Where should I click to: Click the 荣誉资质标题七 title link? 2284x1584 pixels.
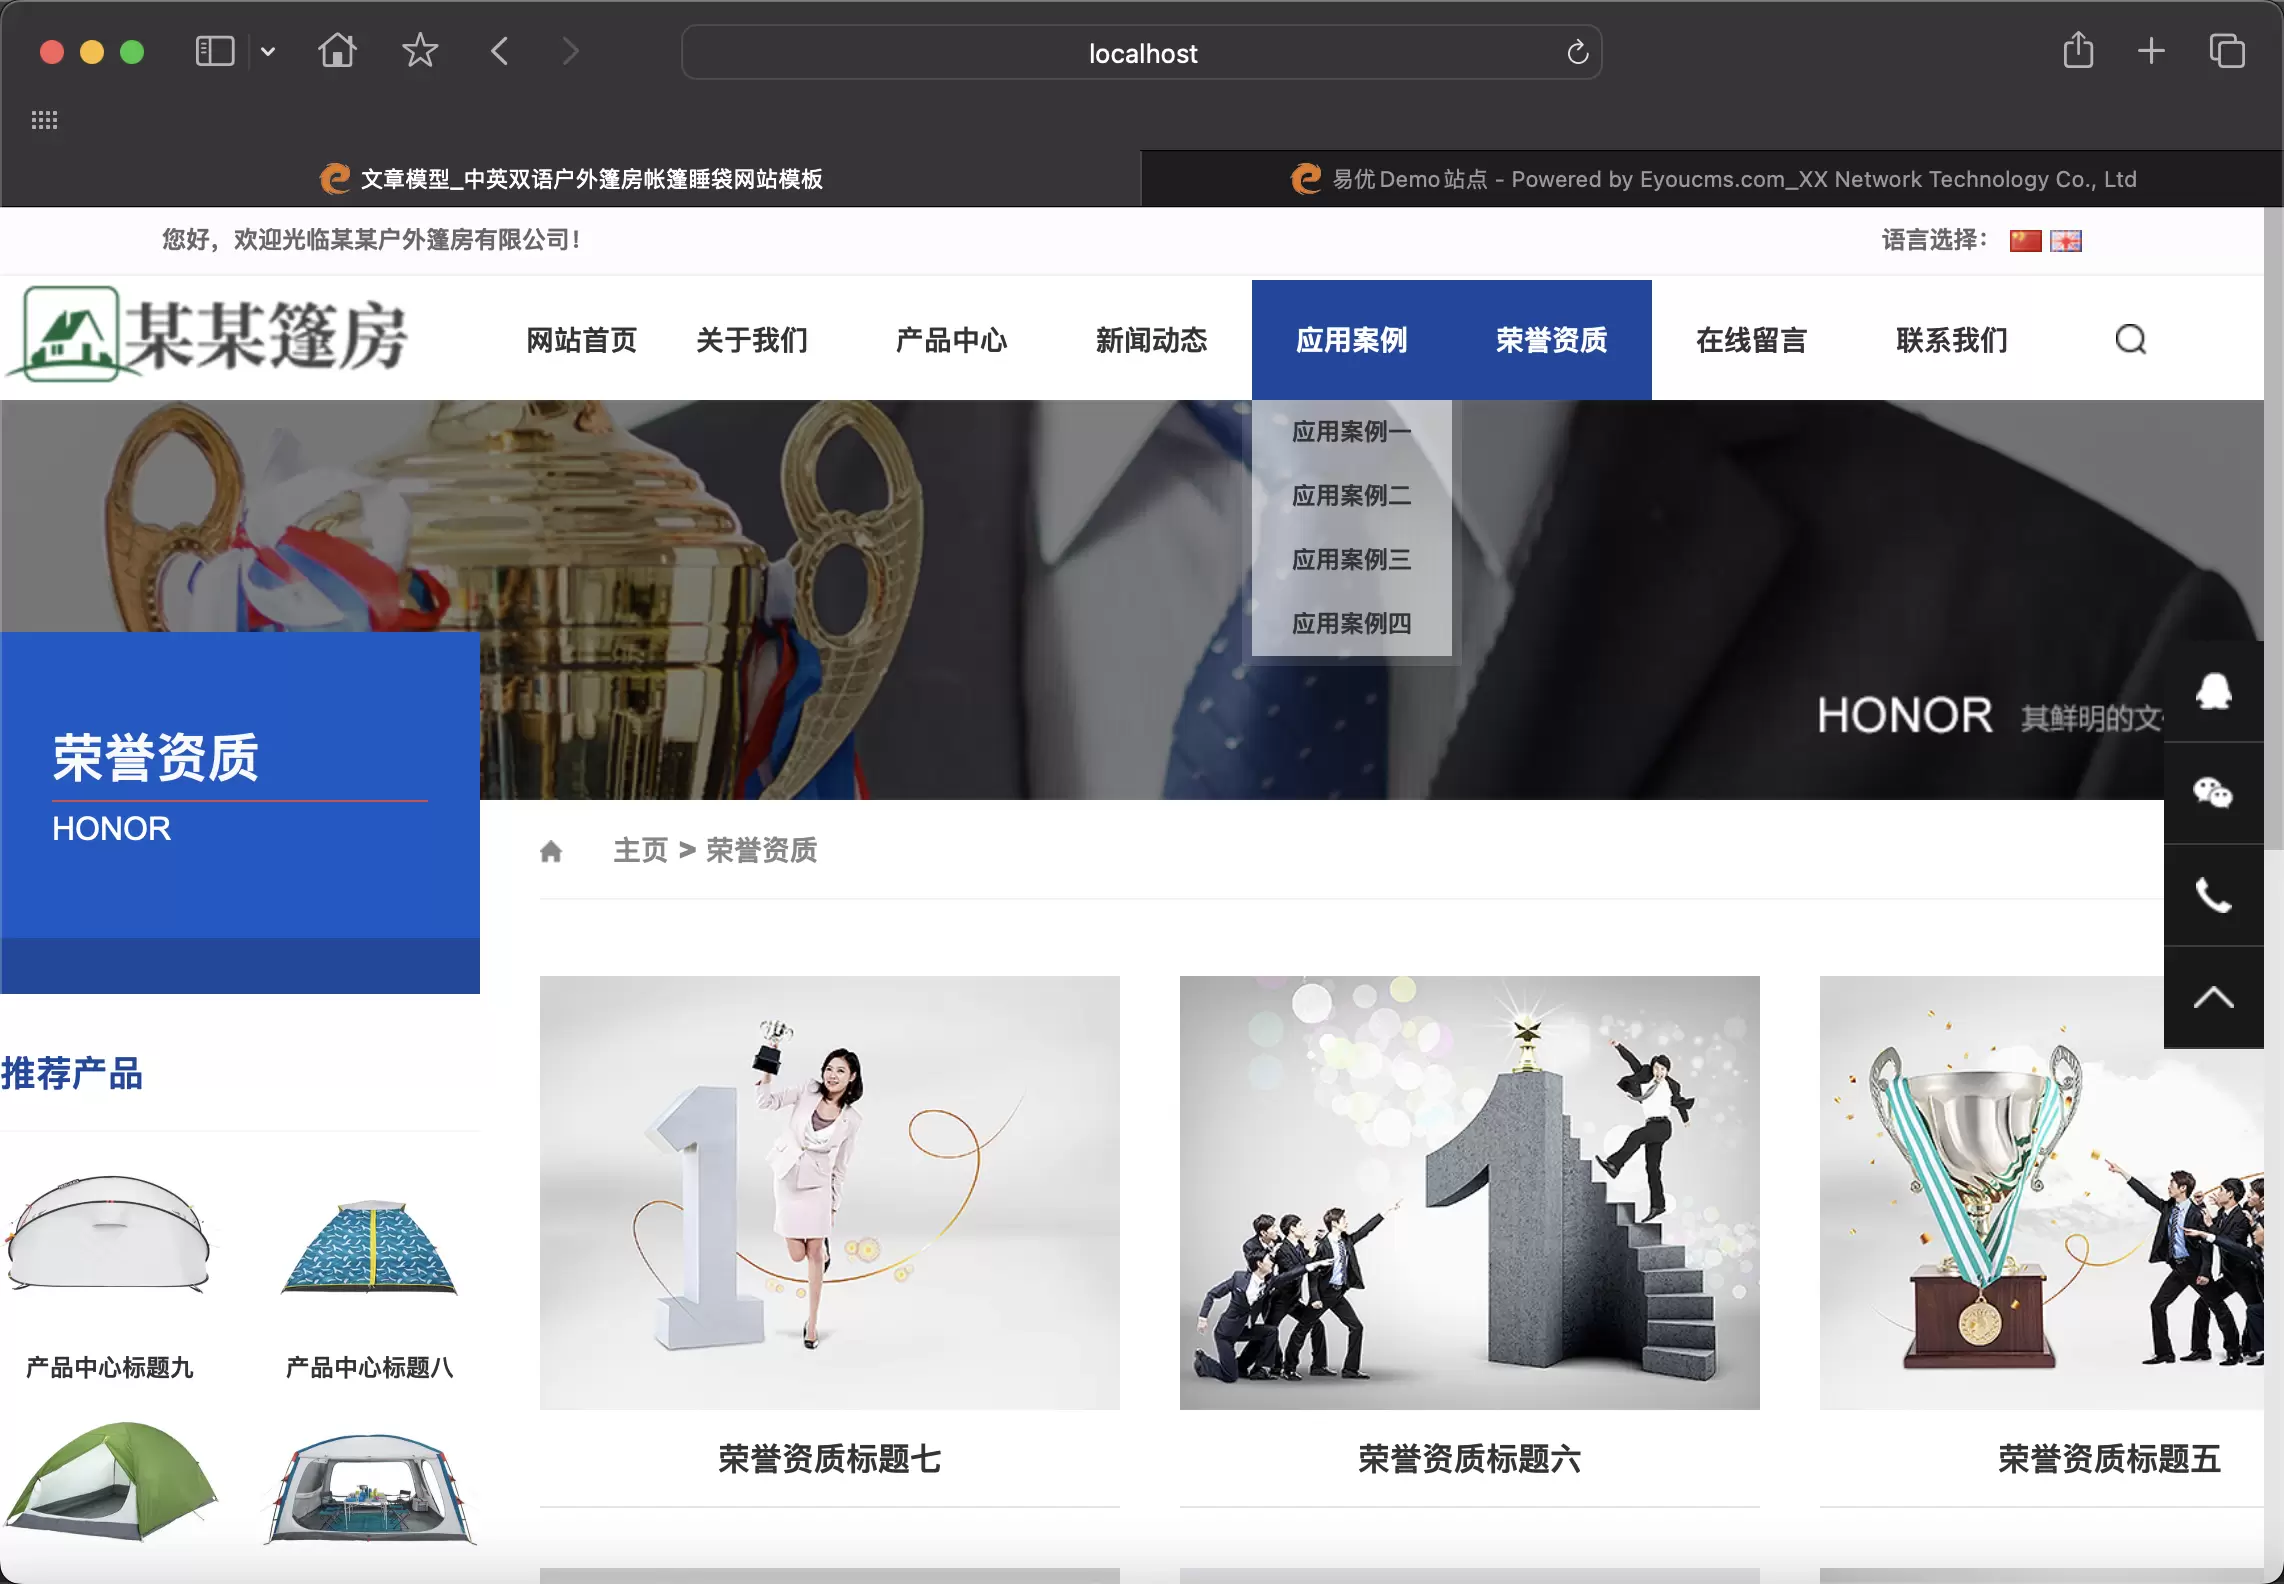830,1459
